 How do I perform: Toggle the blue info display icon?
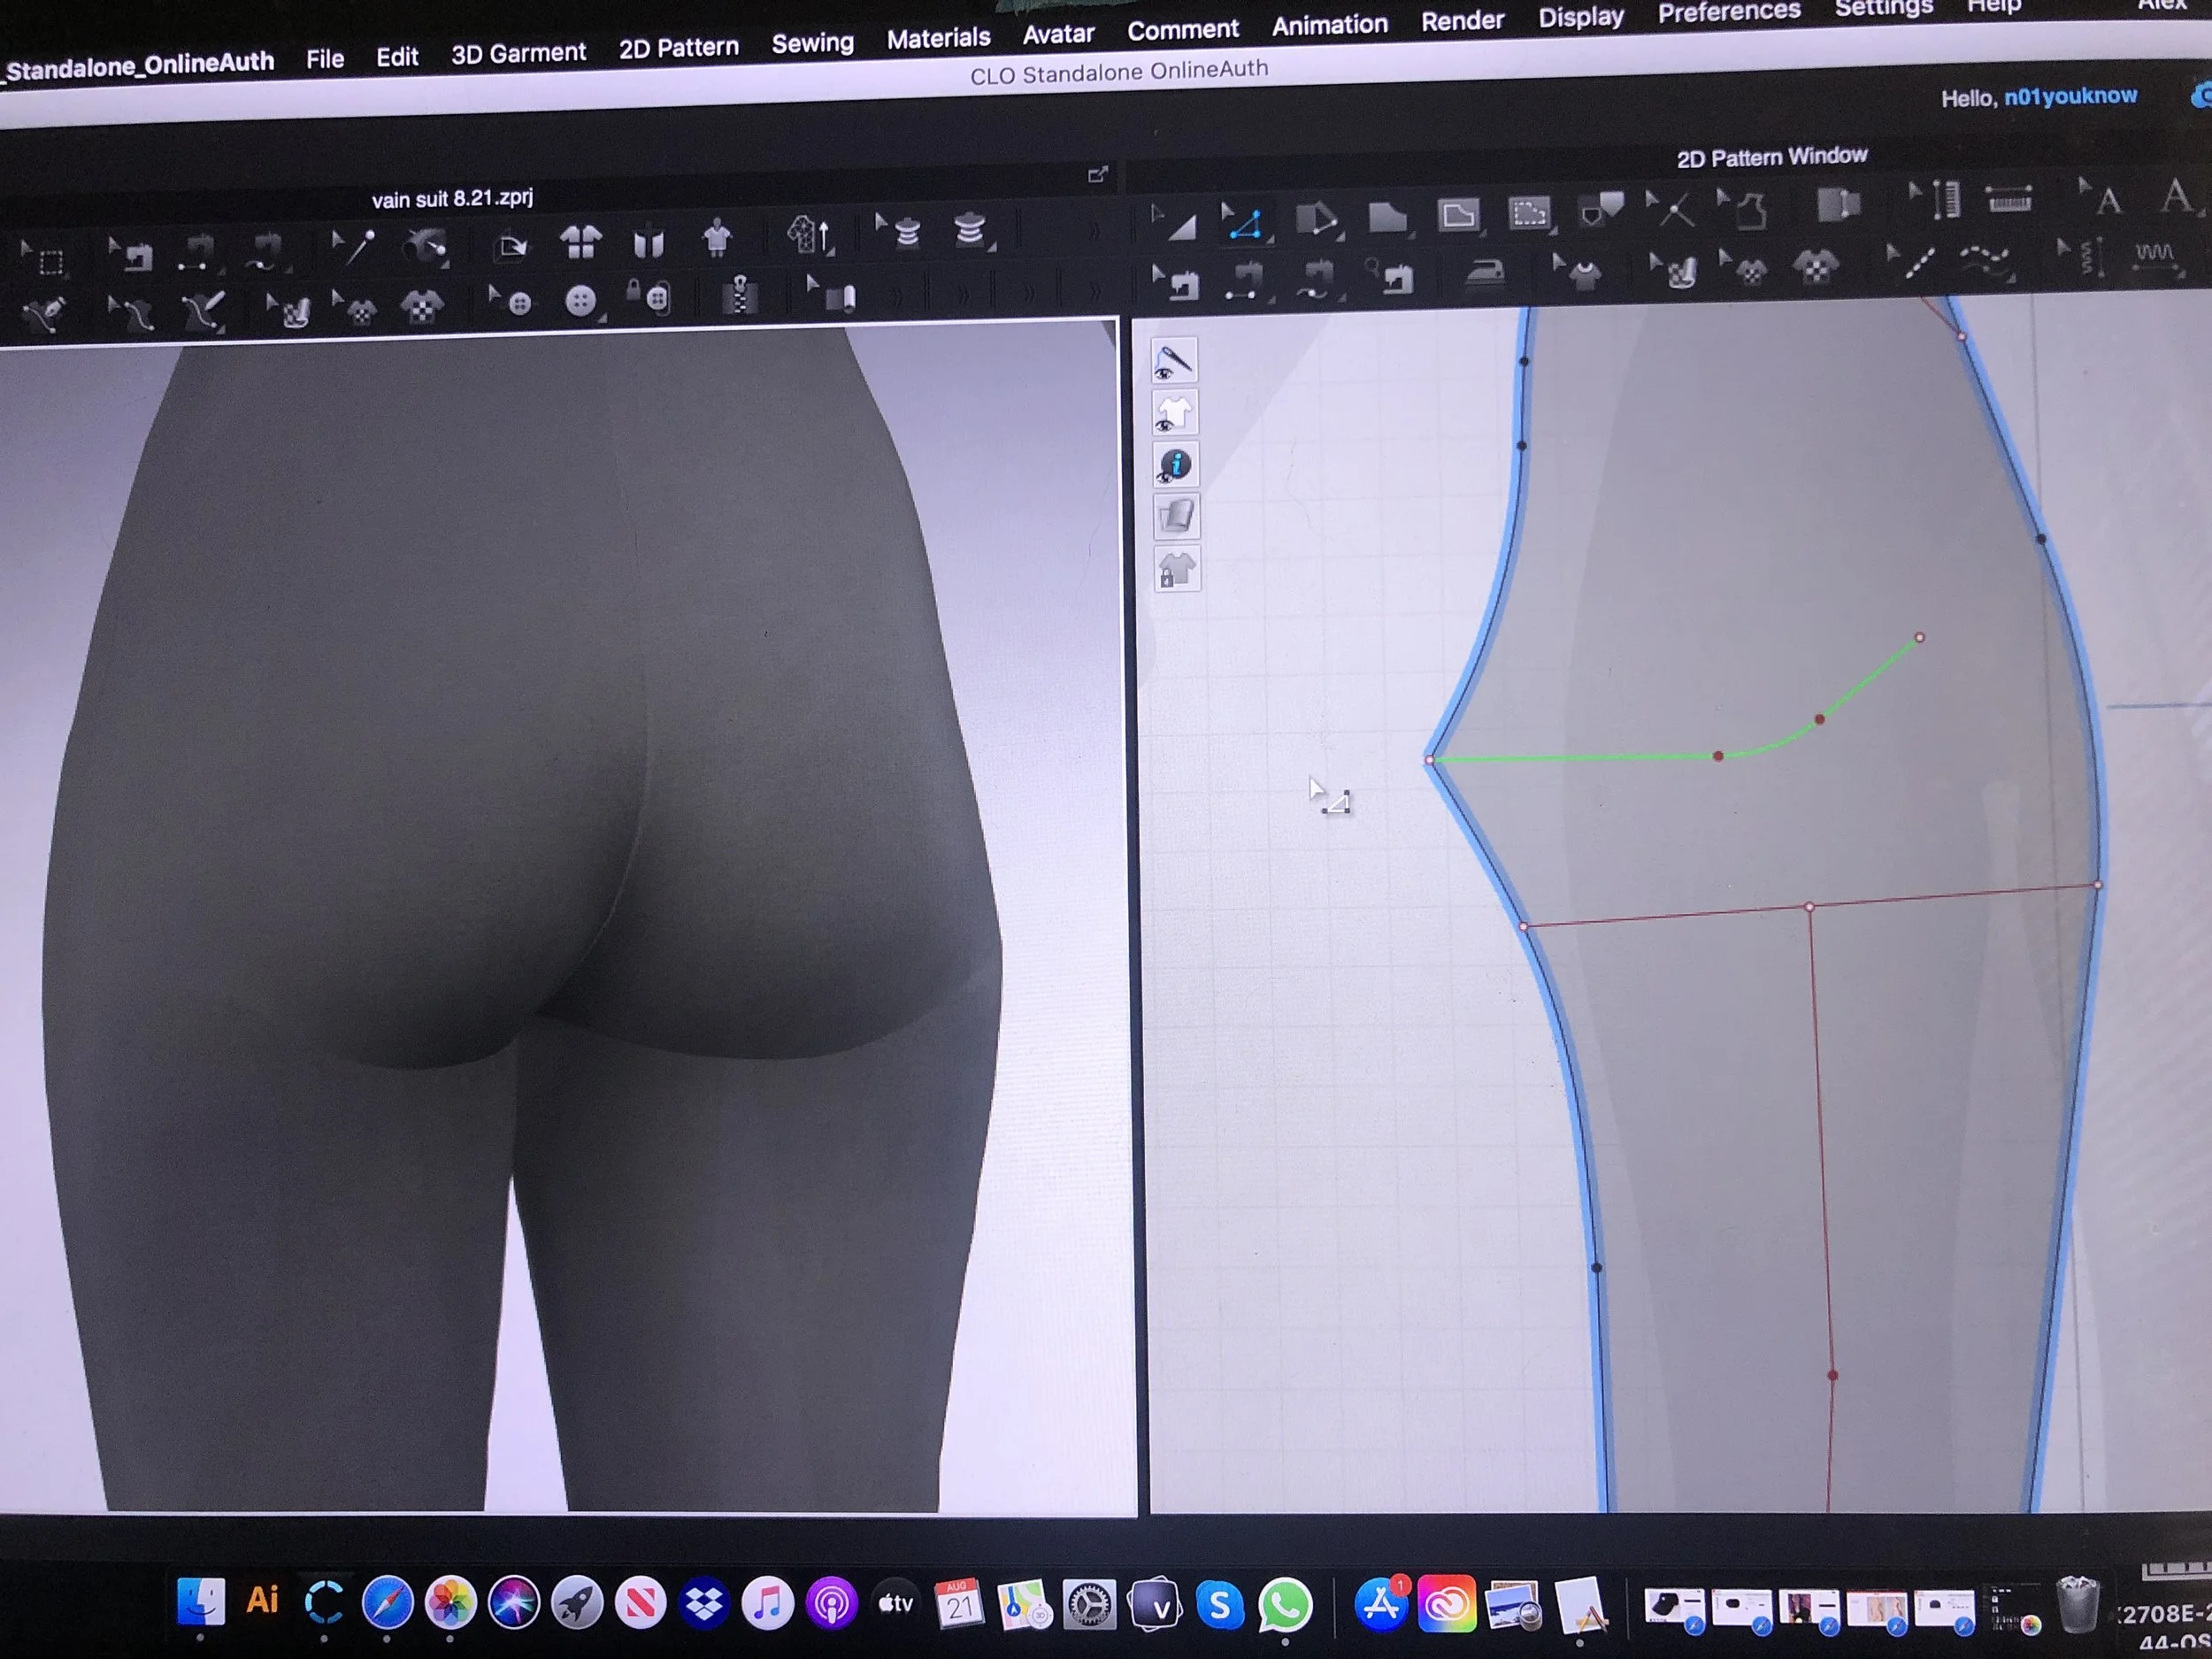coord(1175,465)
